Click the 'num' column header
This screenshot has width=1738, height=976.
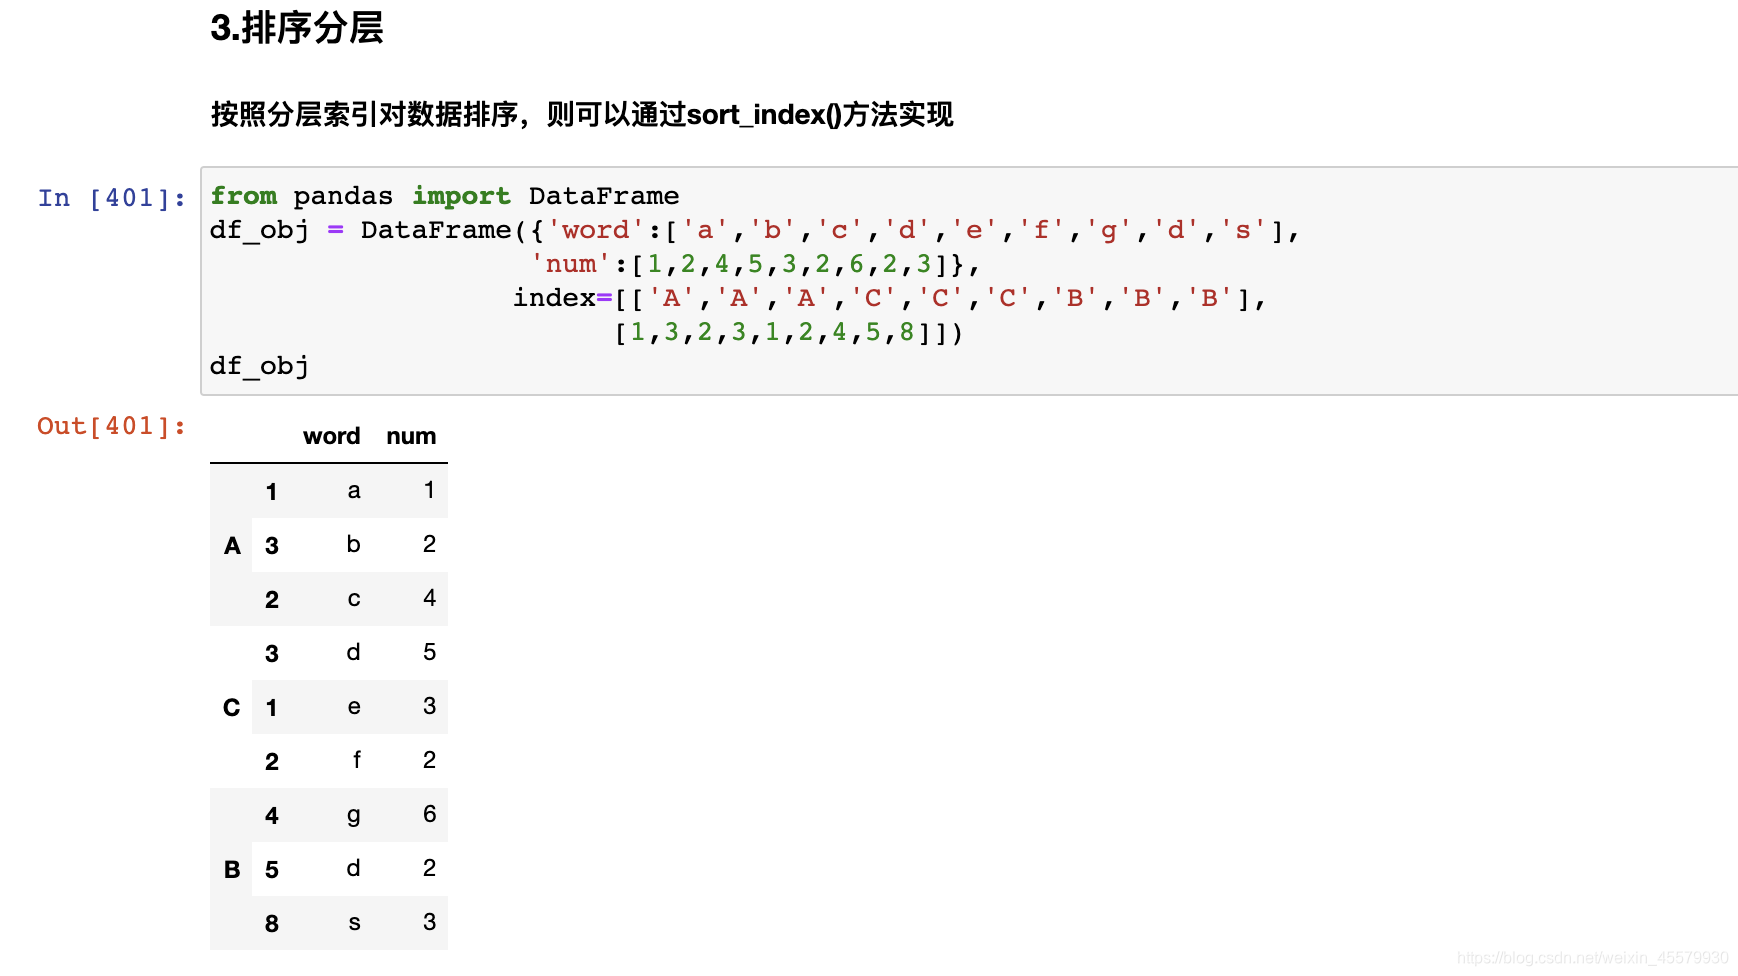[411, 436]
